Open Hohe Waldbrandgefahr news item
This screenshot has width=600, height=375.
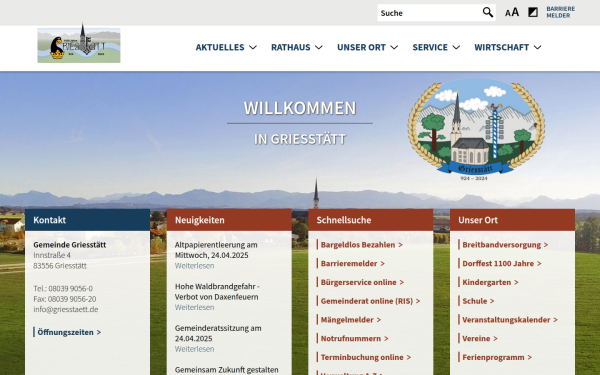coord(217,292)
